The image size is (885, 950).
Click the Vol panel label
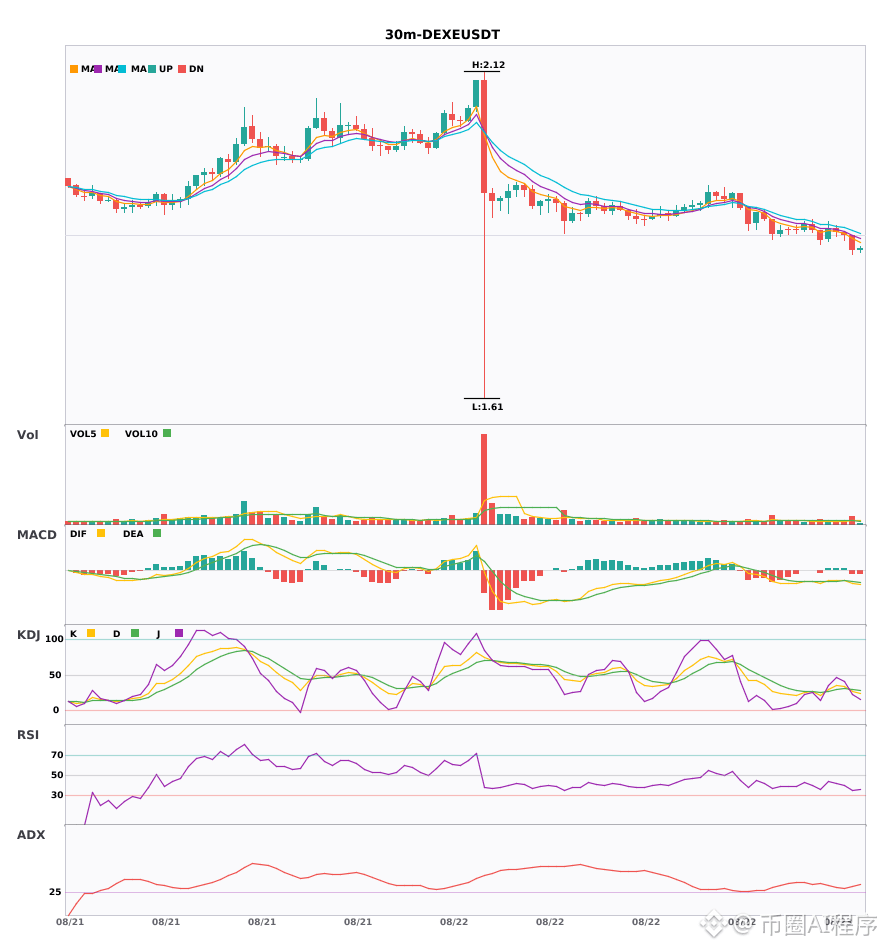tap(27, 434)
